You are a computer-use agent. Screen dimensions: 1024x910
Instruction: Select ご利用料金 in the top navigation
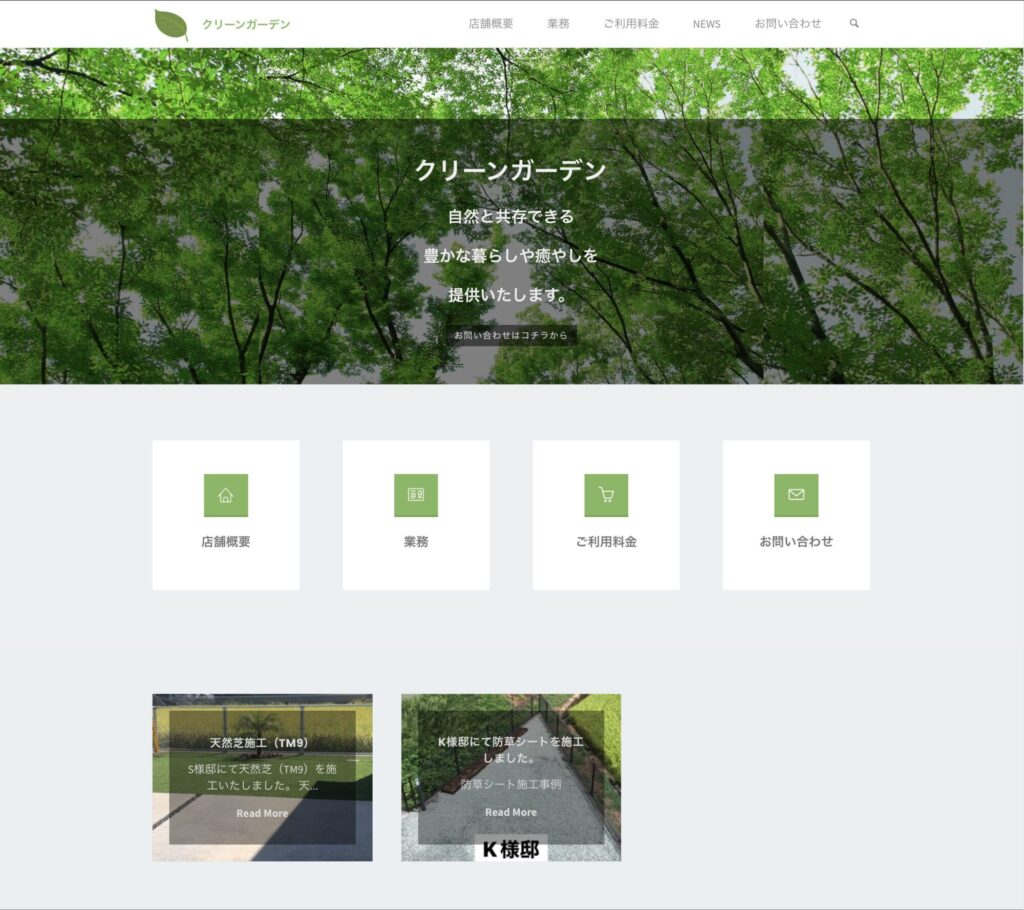pos(631,24)
